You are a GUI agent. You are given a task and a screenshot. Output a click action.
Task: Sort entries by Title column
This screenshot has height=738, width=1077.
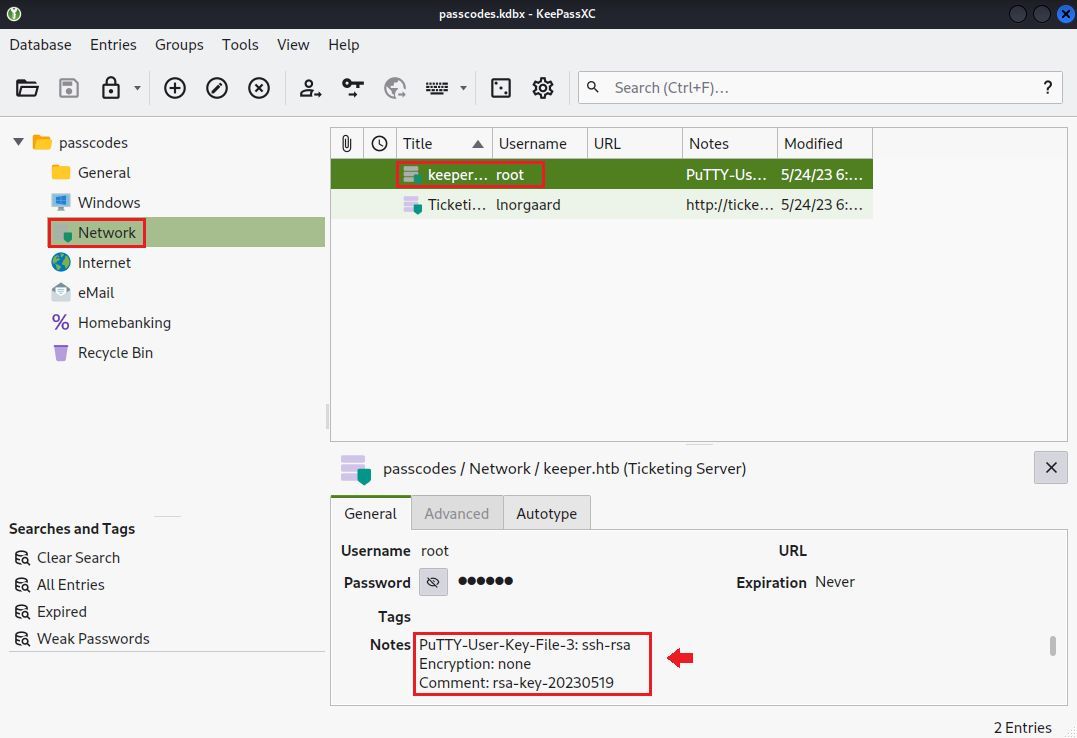pos(444,144)
